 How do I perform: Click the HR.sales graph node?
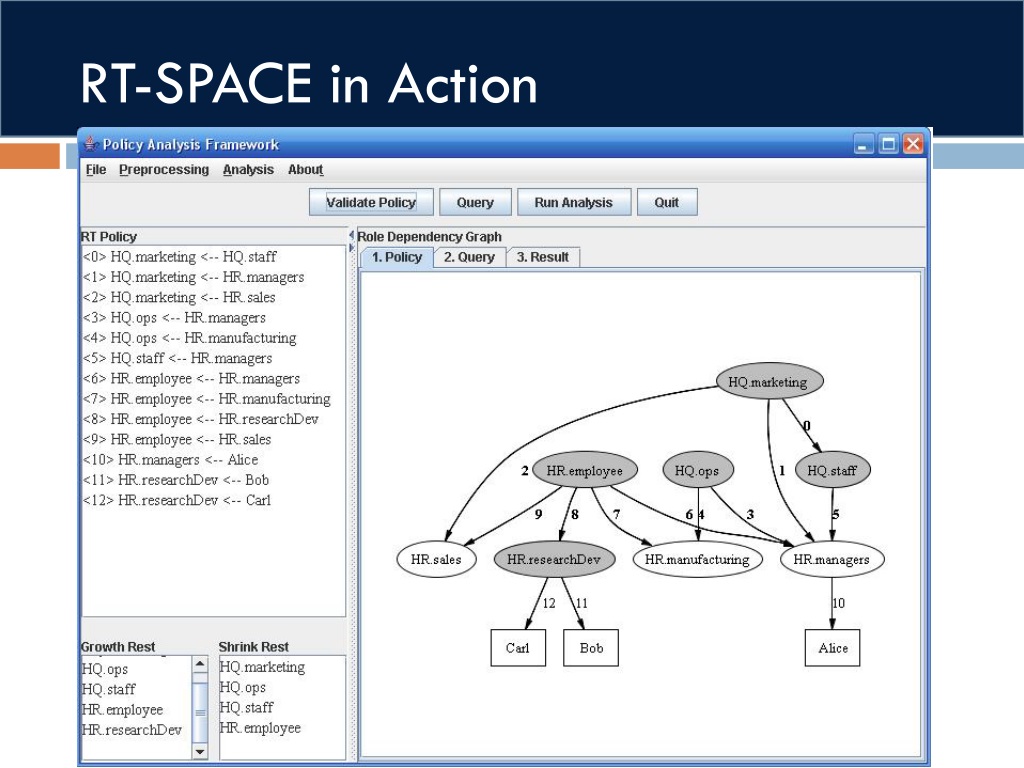tap(436, 559)
